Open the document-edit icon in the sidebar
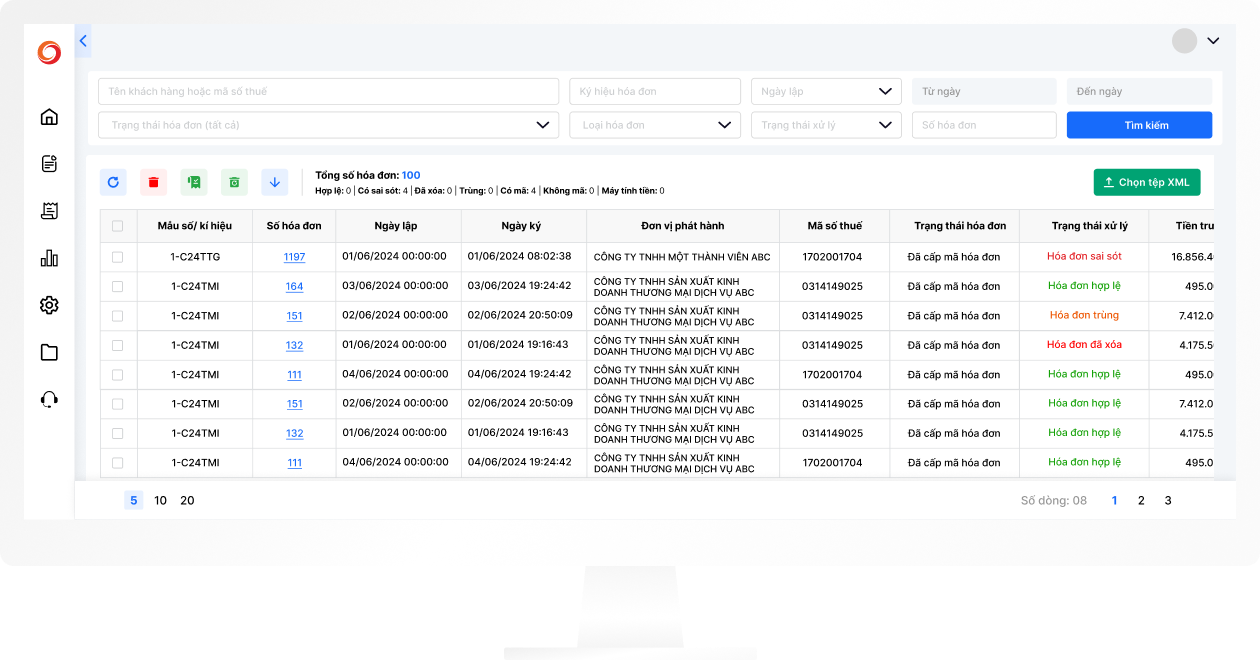Screen dimensions: 1260x660 tap(49, 164)
